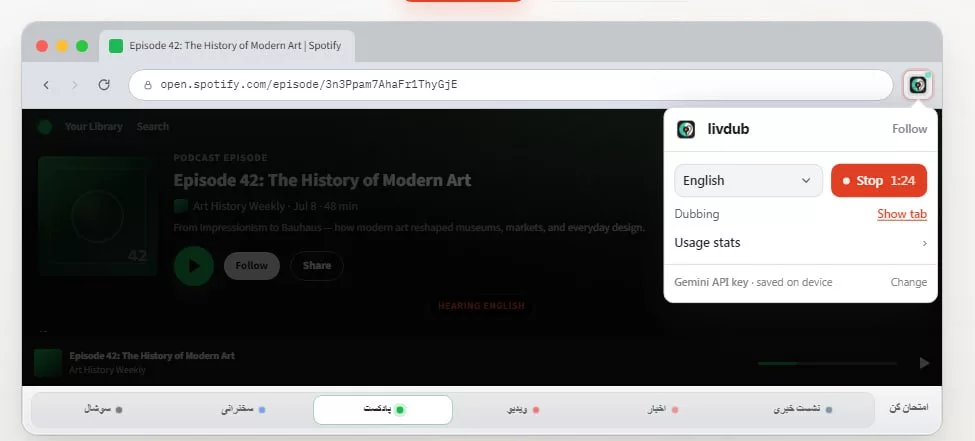This screenshot has width=975, height=441.
Task: Minimize the window with the yellow button
Action: point(62,46)
